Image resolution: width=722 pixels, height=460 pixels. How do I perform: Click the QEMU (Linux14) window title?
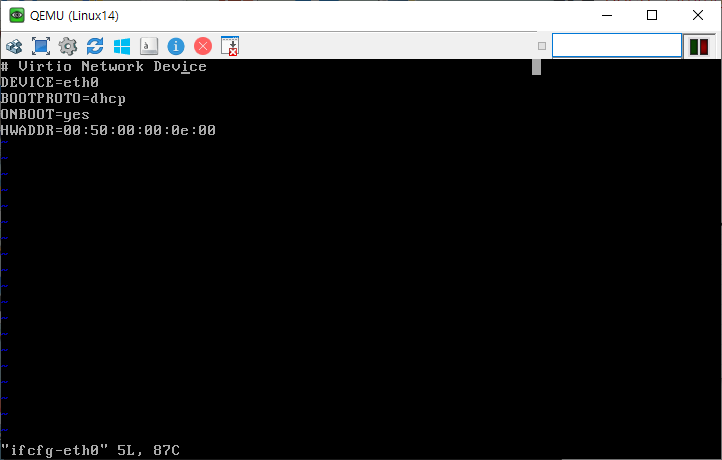[x=74, y=16]
